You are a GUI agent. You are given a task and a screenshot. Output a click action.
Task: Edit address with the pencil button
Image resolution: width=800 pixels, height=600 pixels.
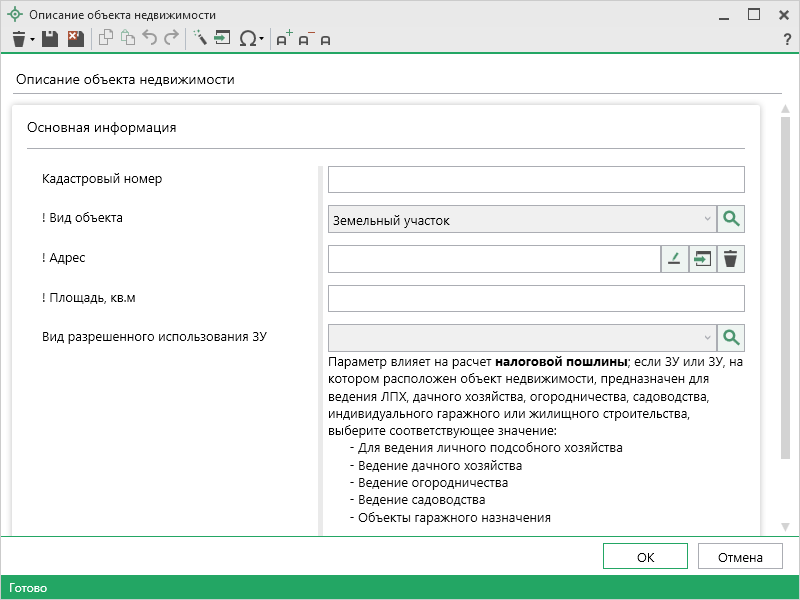point(674,259)
